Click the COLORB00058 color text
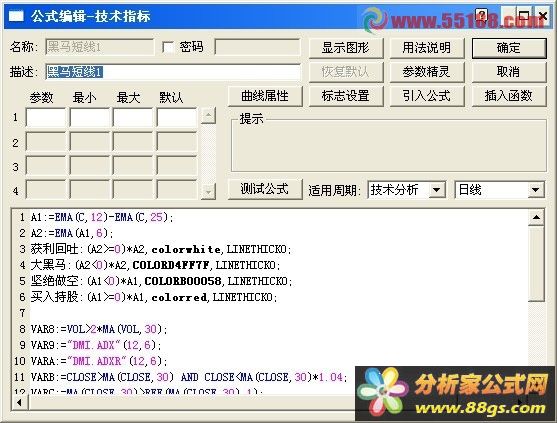The image size is (557, 423). 183,281
